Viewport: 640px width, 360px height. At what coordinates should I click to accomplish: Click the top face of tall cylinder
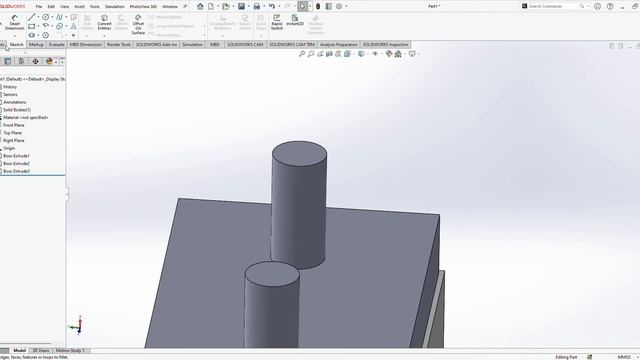point(299,153)
